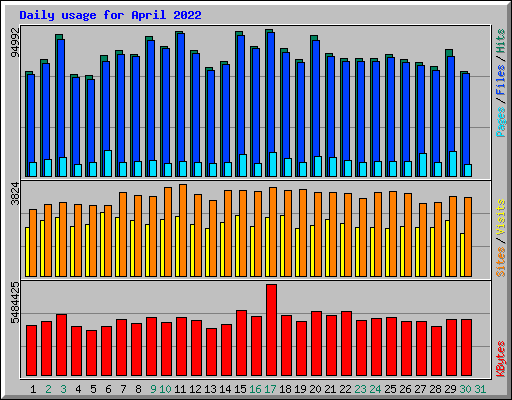Click day 4 on the x-axis
Screen dimensions: 512x400
[x=78, y=389]
